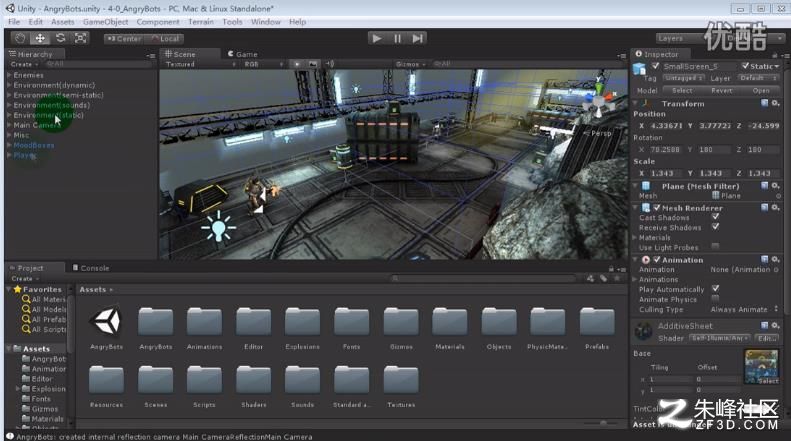Select the AngryBots Unity scene asset
Screen dimensions: 791x441
tap(106, 321)
